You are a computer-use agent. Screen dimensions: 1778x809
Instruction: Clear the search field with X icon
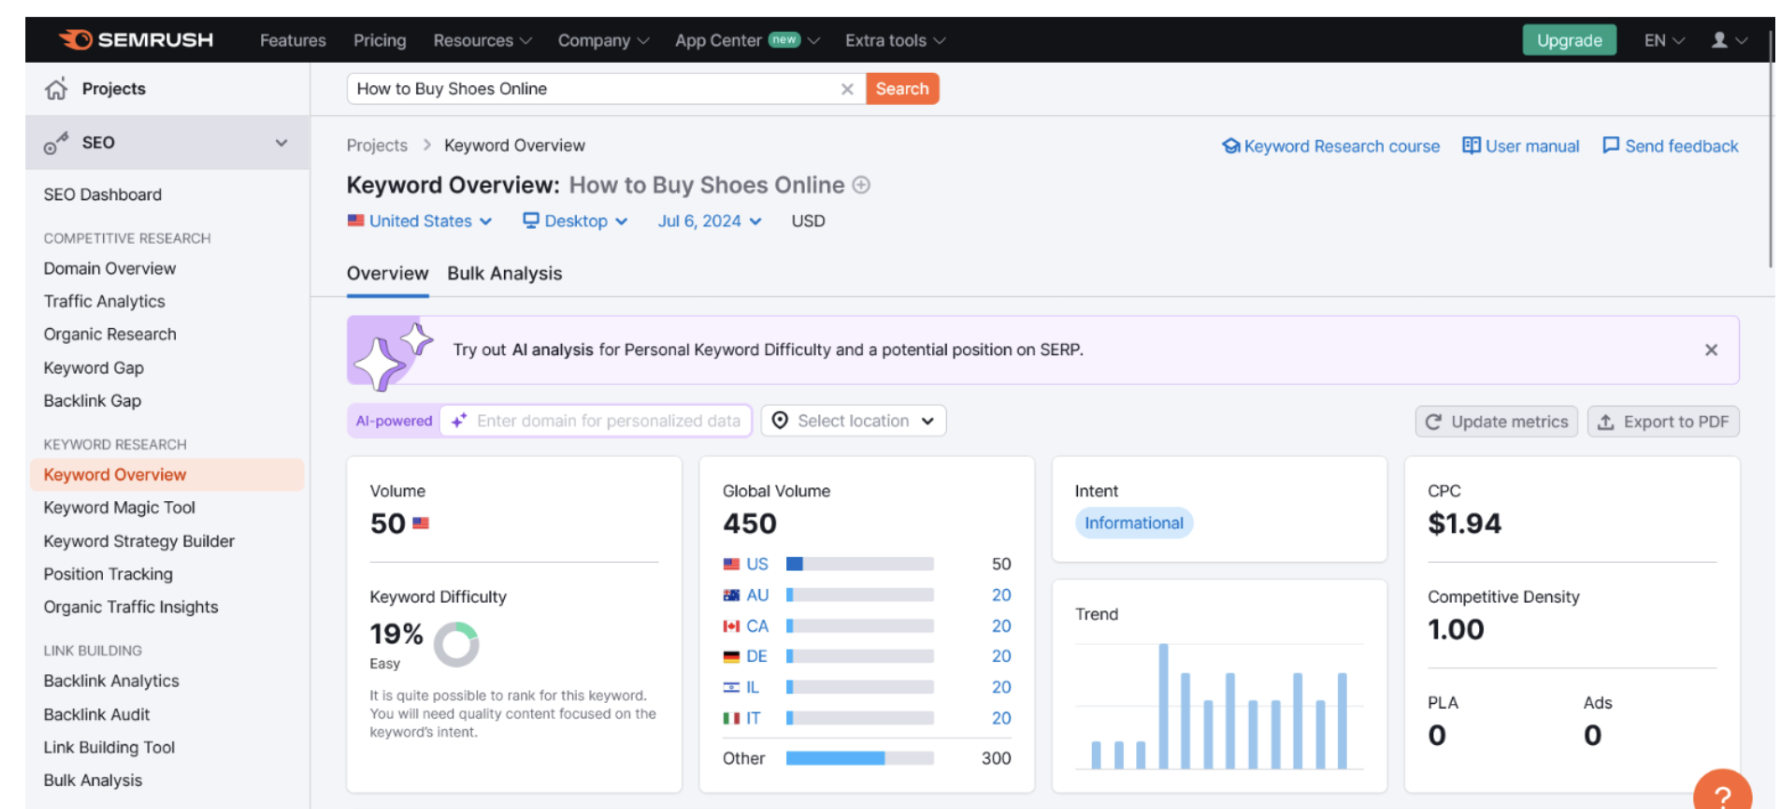pos(847,89)
